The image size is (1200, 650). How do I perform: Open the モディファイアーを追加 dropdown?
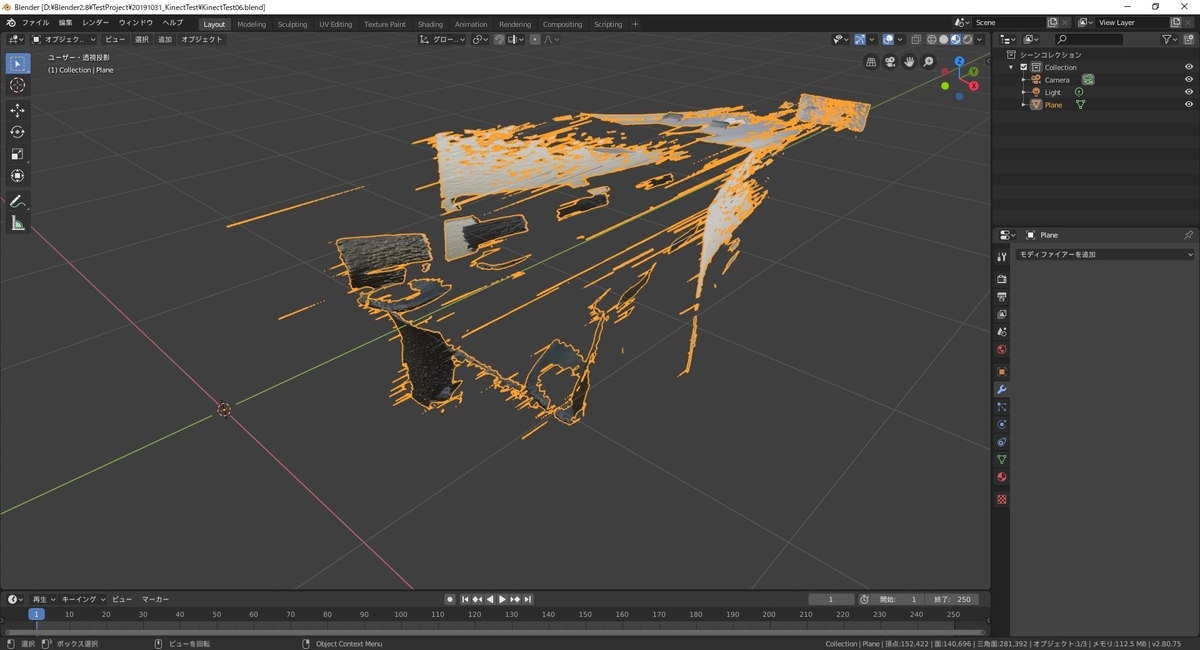pos(1104,255)
